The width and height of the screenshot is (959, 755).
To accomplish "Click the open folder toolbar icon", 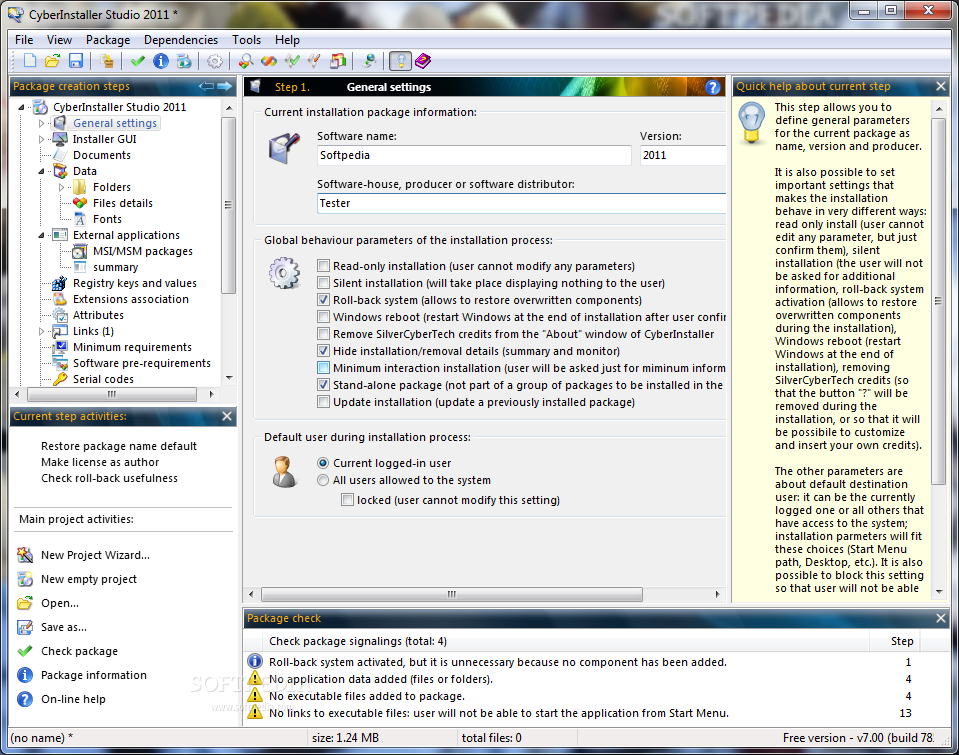I will point(53,61).
